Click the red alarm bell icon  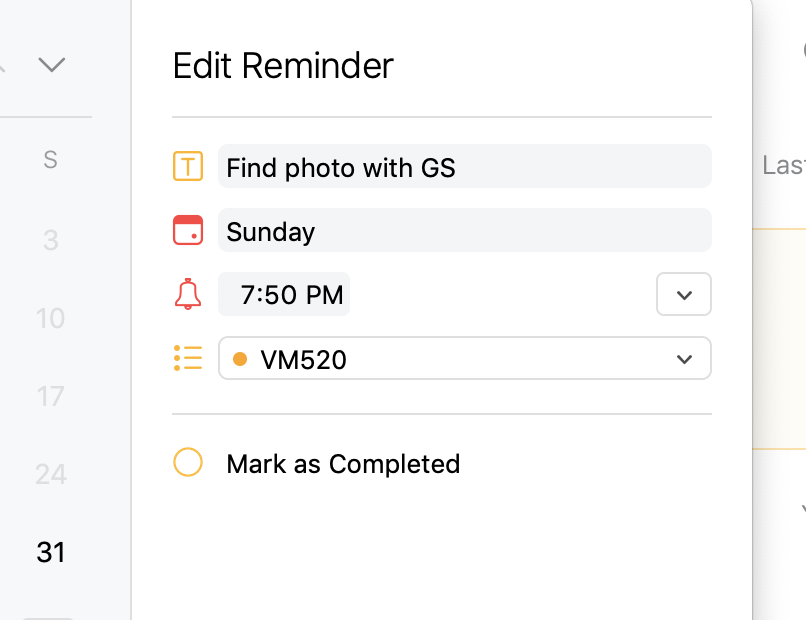(188, 294)
